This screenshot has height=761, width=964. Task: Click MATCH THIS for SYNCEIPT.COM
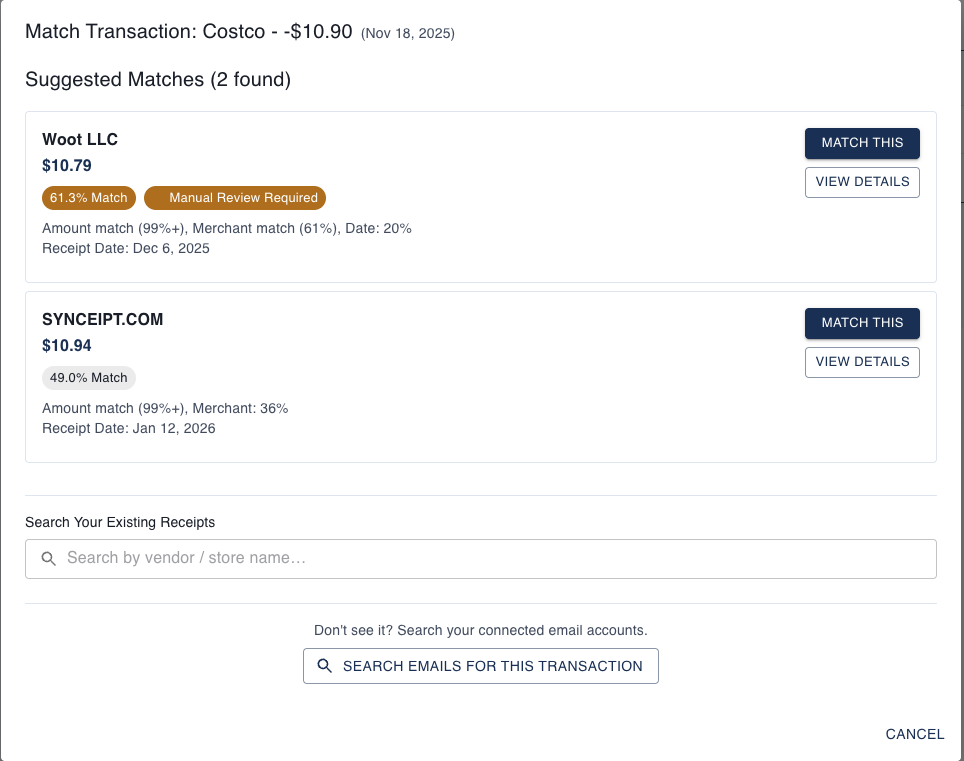pos(862,323)
